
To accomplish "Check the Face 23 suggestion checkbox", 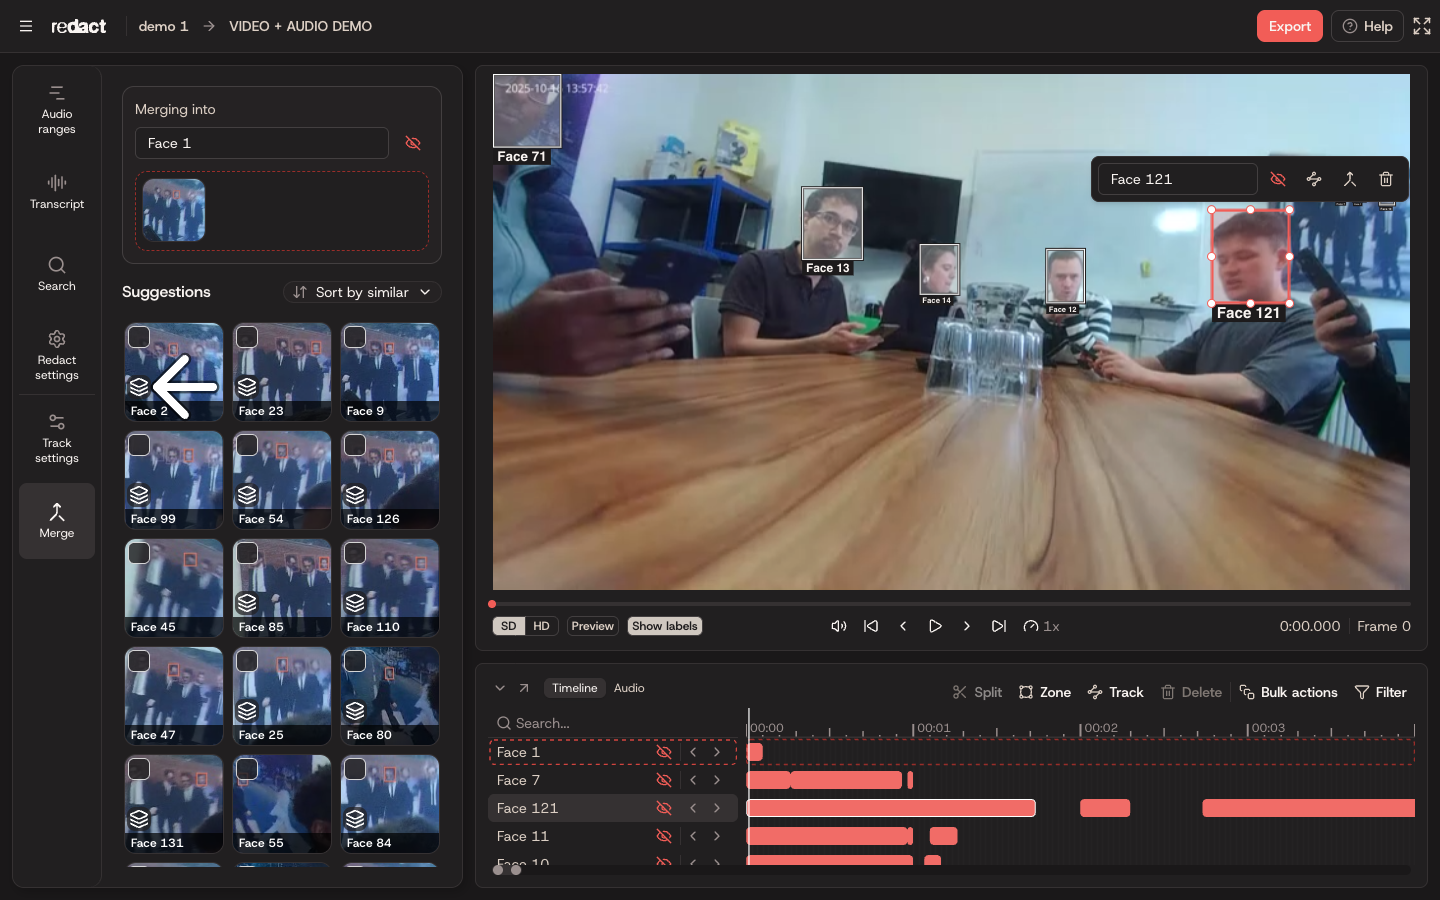I will pyautogui.click(x=247, y=337).
